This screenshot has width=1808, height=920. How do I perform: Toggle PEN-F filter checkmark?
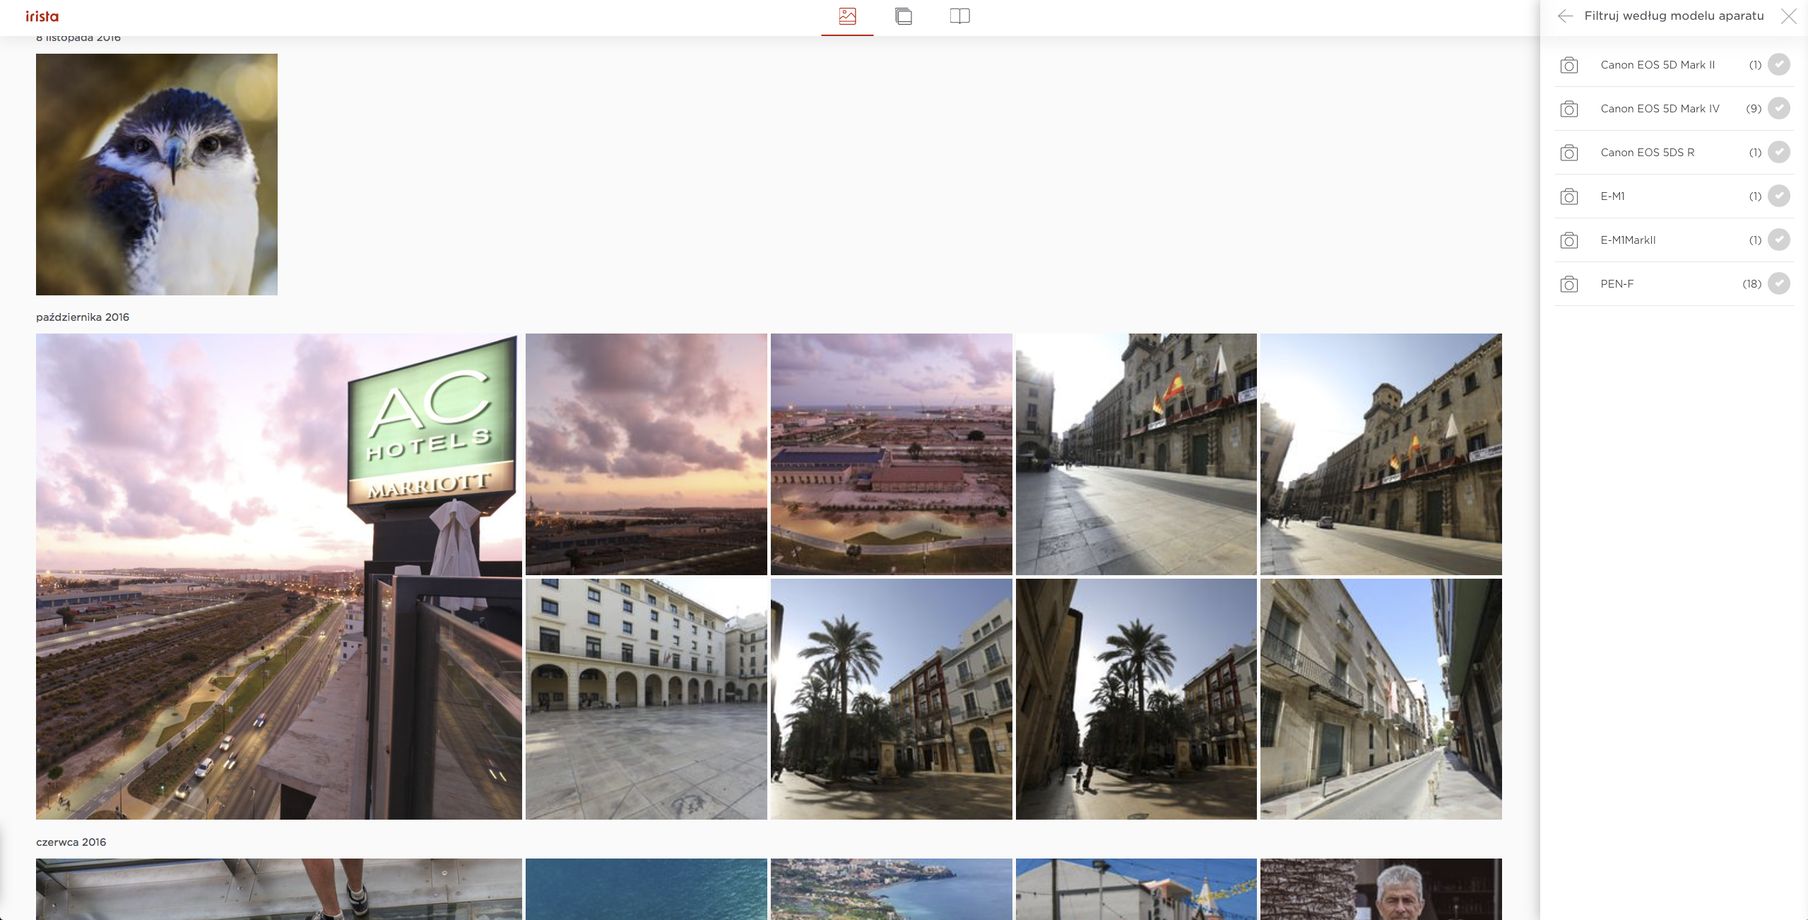point(1778,284)
